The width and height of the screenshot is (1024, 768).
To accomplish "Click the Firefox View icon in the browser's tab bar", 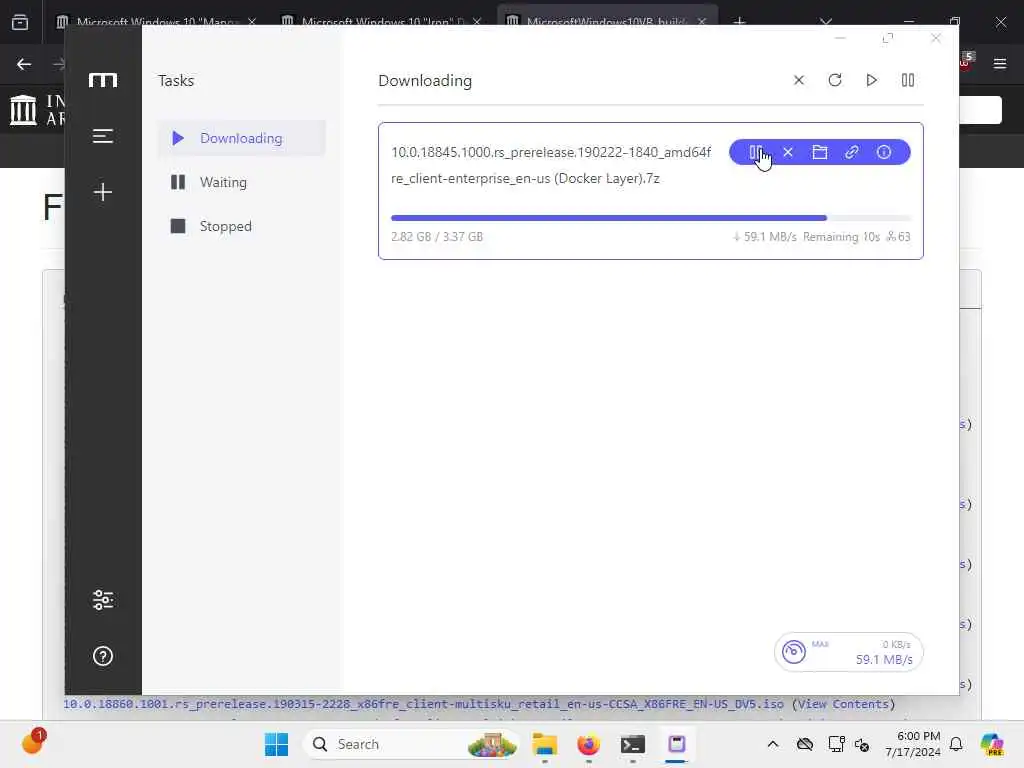I will [20, 22].
